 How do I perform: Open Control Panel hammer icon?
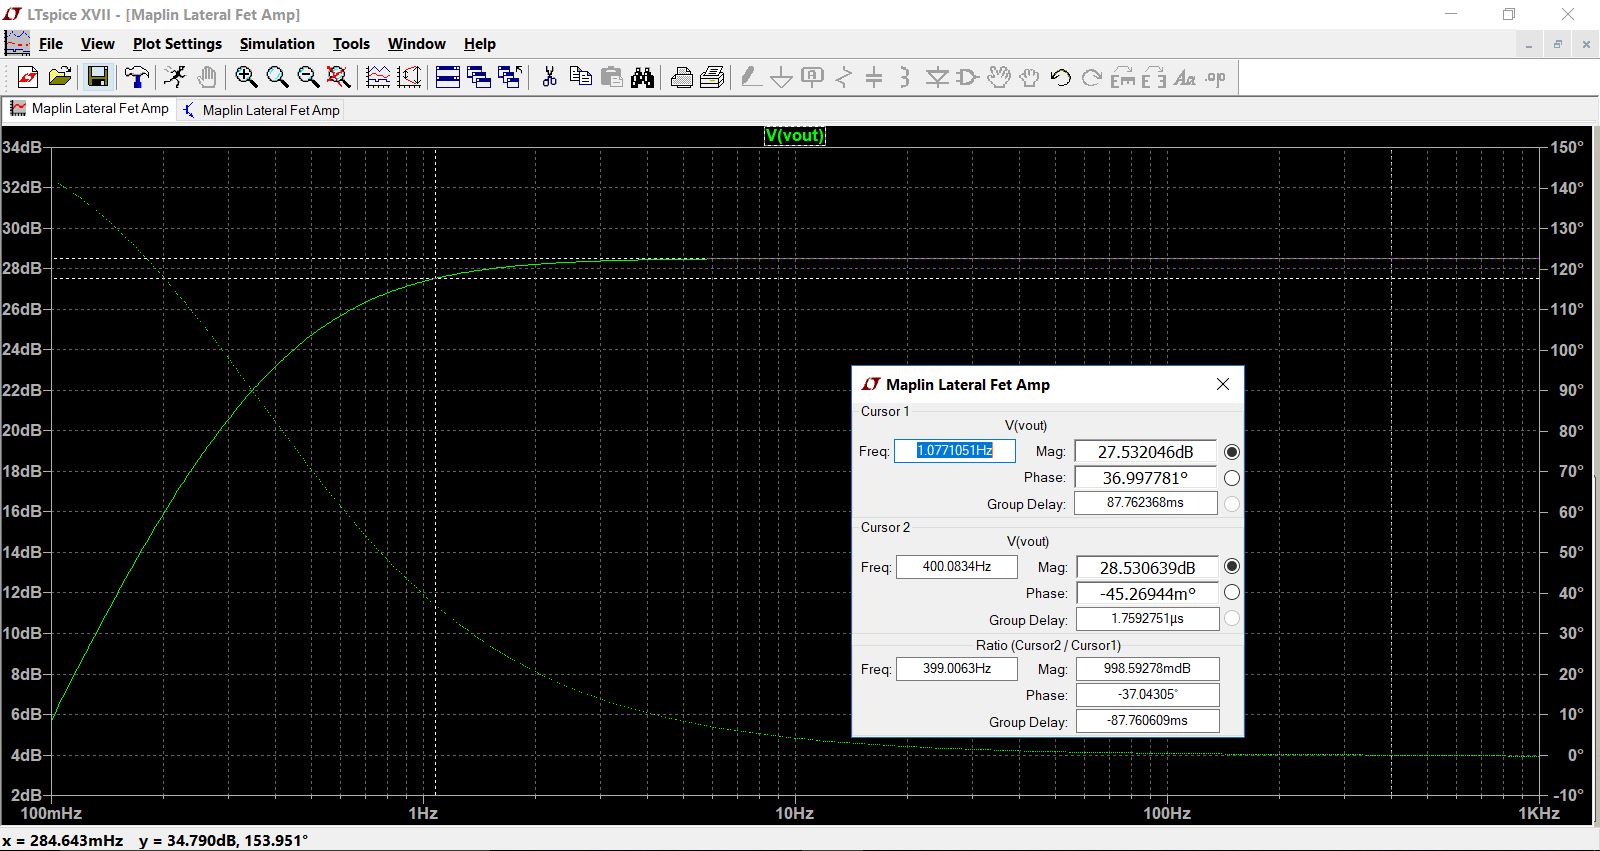click(x=137, y=77)
